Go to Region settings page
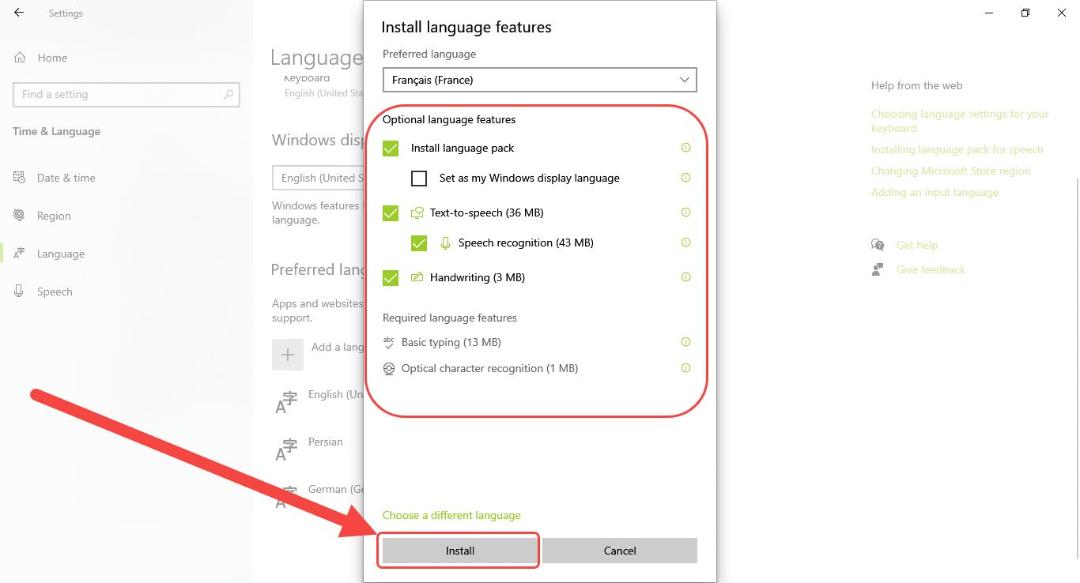The image size is (1080, 583). click(x=54, y=216)
